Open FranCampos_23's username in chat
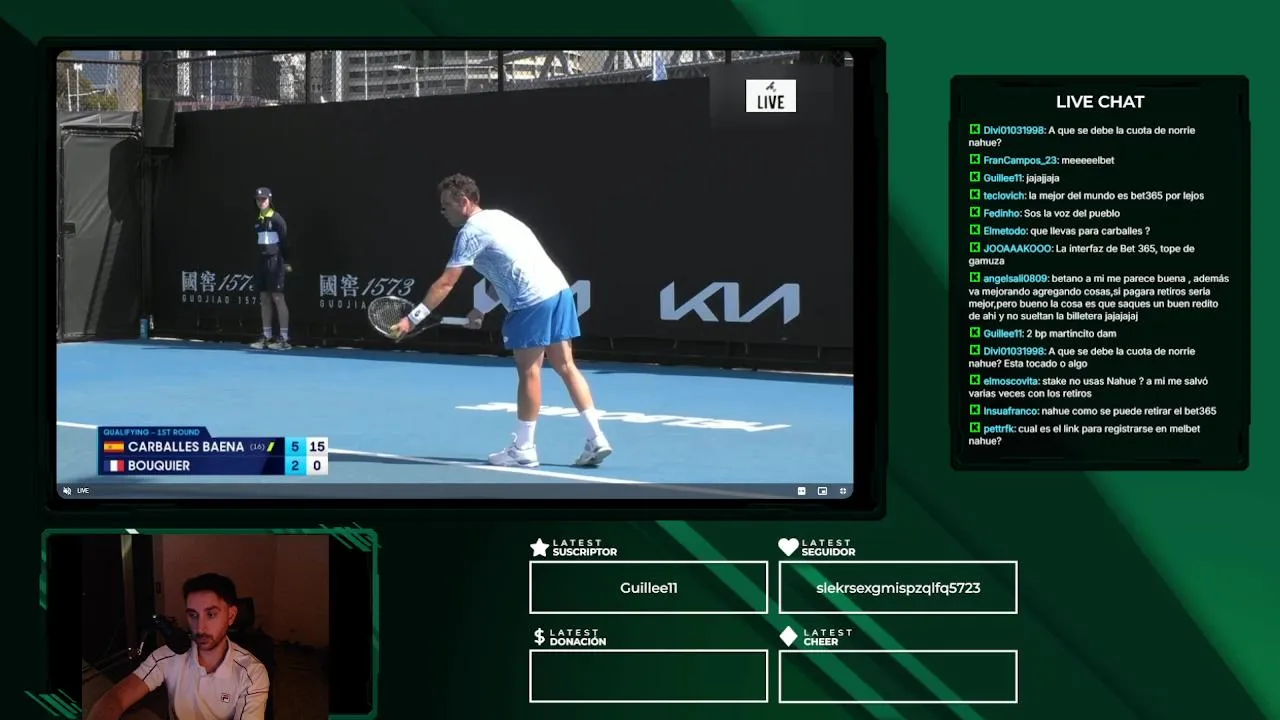 [x=1020, y=160]
